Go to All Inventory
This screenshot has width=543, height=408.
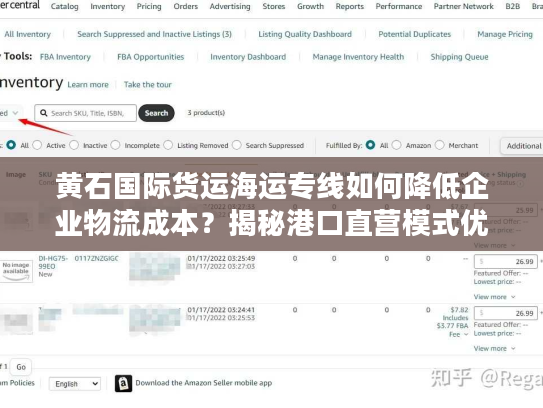27,34
